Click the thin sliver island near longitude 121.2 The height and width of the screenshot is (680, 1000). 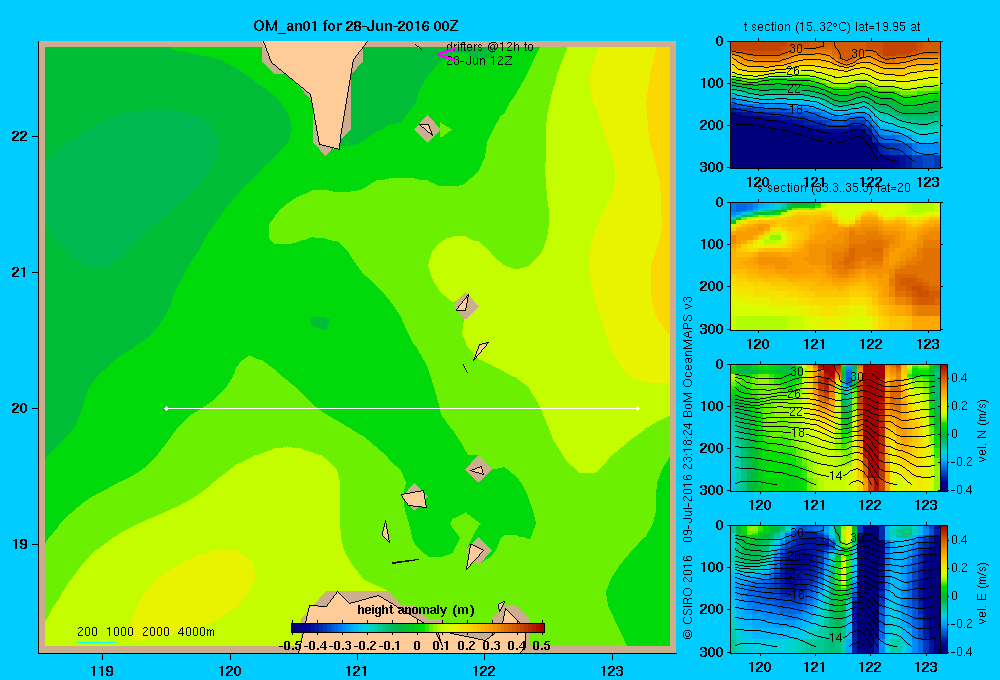pyautogui.click(x=385, y=531)
